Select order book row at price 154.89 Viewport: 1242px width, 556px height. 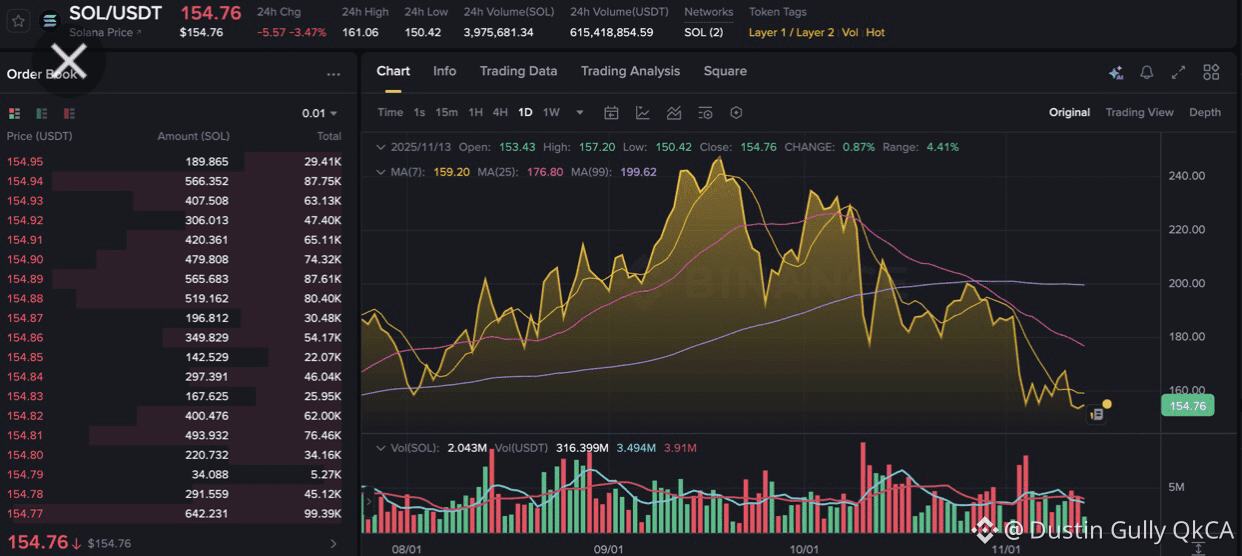[x=174, y=279]
